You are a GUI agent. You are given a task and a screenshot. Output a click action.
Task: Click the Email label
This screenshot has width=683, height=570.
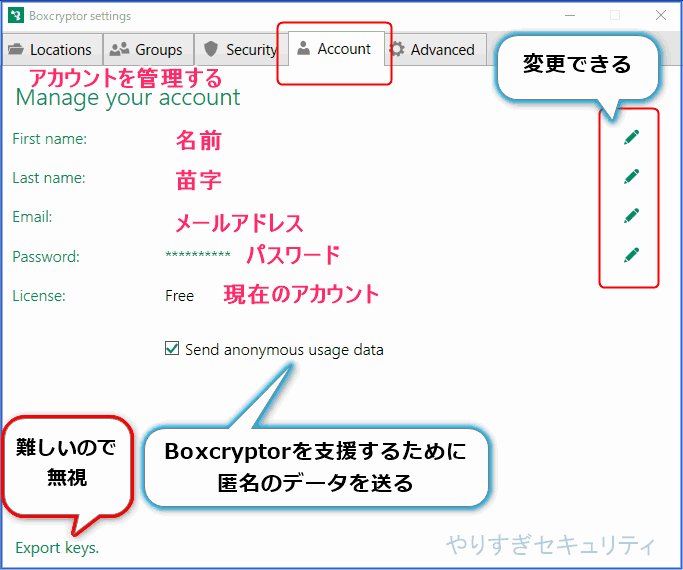(32, 217)
